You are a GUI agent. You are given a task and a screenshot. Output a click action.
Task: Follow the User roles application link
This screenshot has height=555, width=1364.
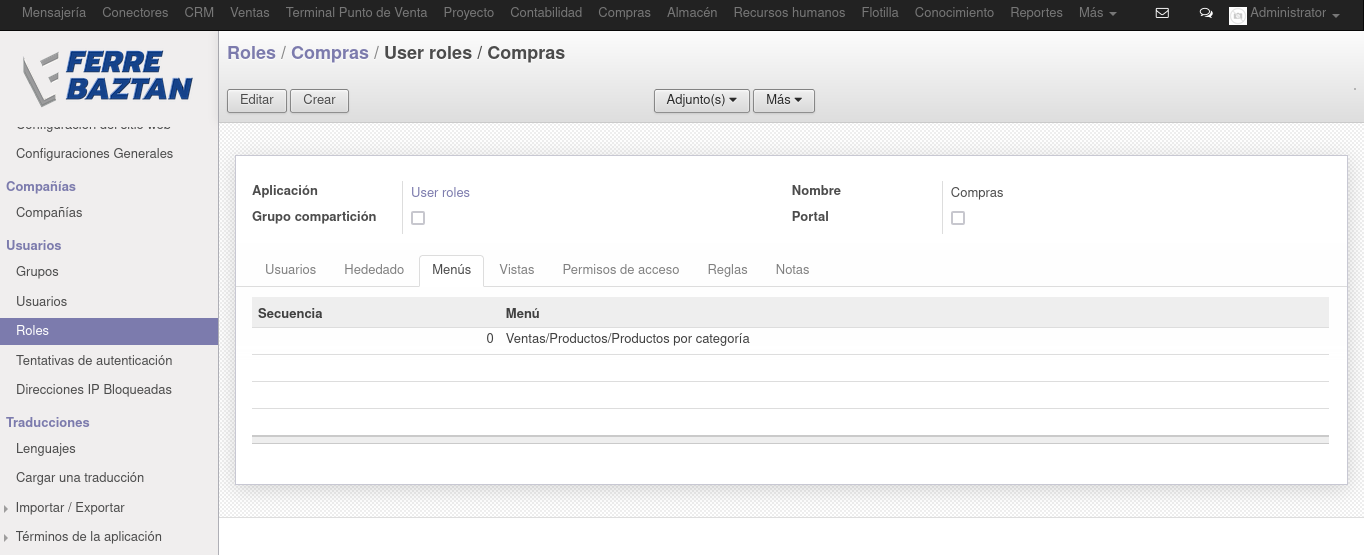pos(440,192)
